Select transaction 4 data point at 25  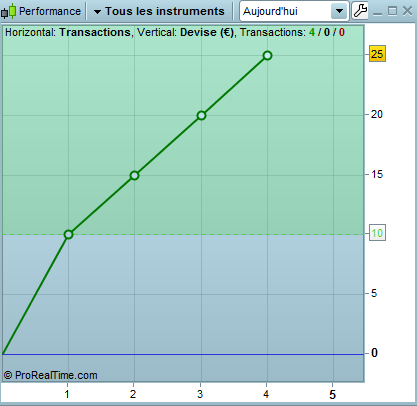(267, 56)
